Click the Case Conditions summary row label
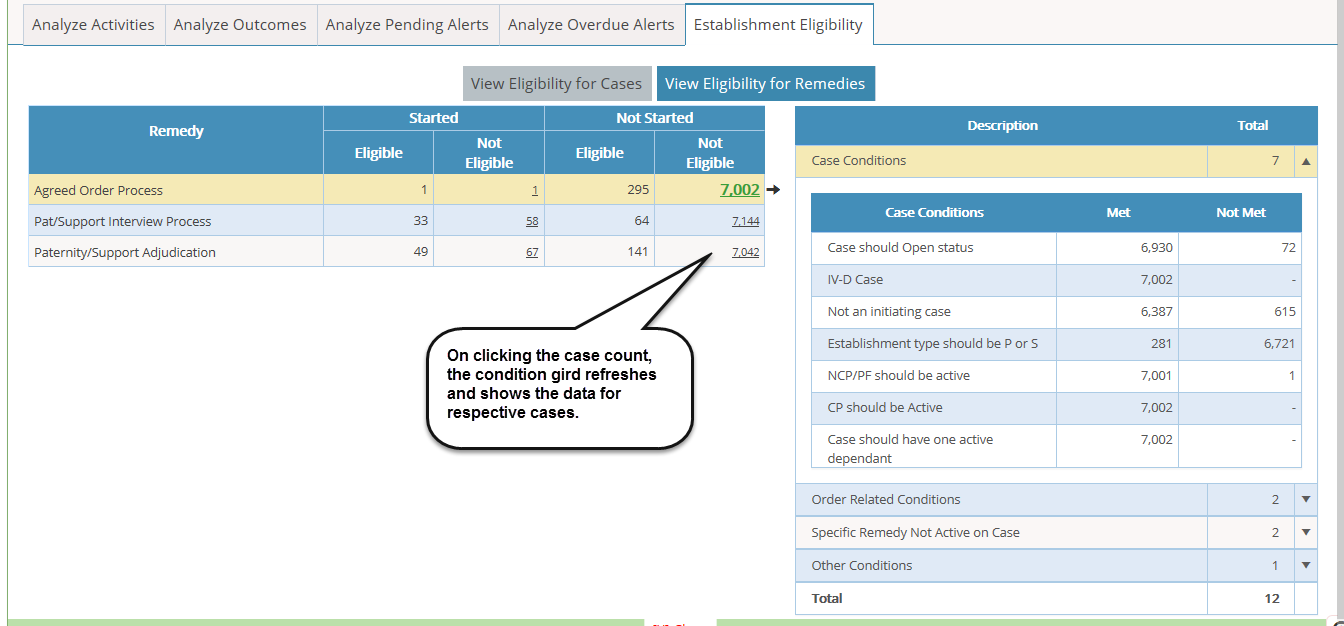This screenshot has height=626, width=1344. click(859, 160)
